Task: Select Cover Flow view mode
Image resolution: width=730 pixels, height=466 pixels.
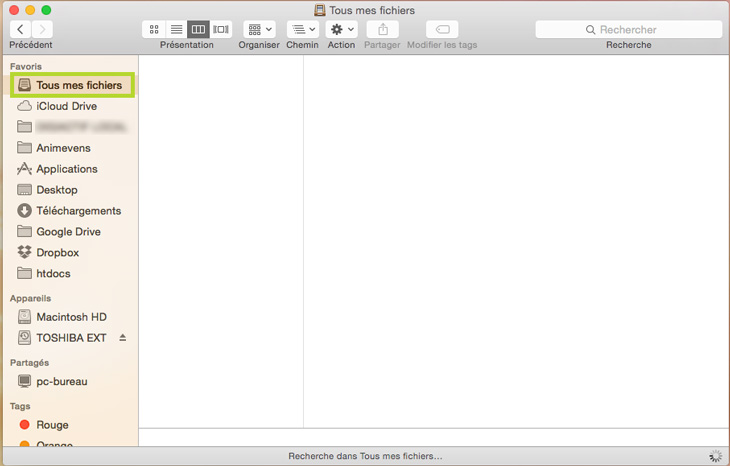Action: tap(221, 30)
